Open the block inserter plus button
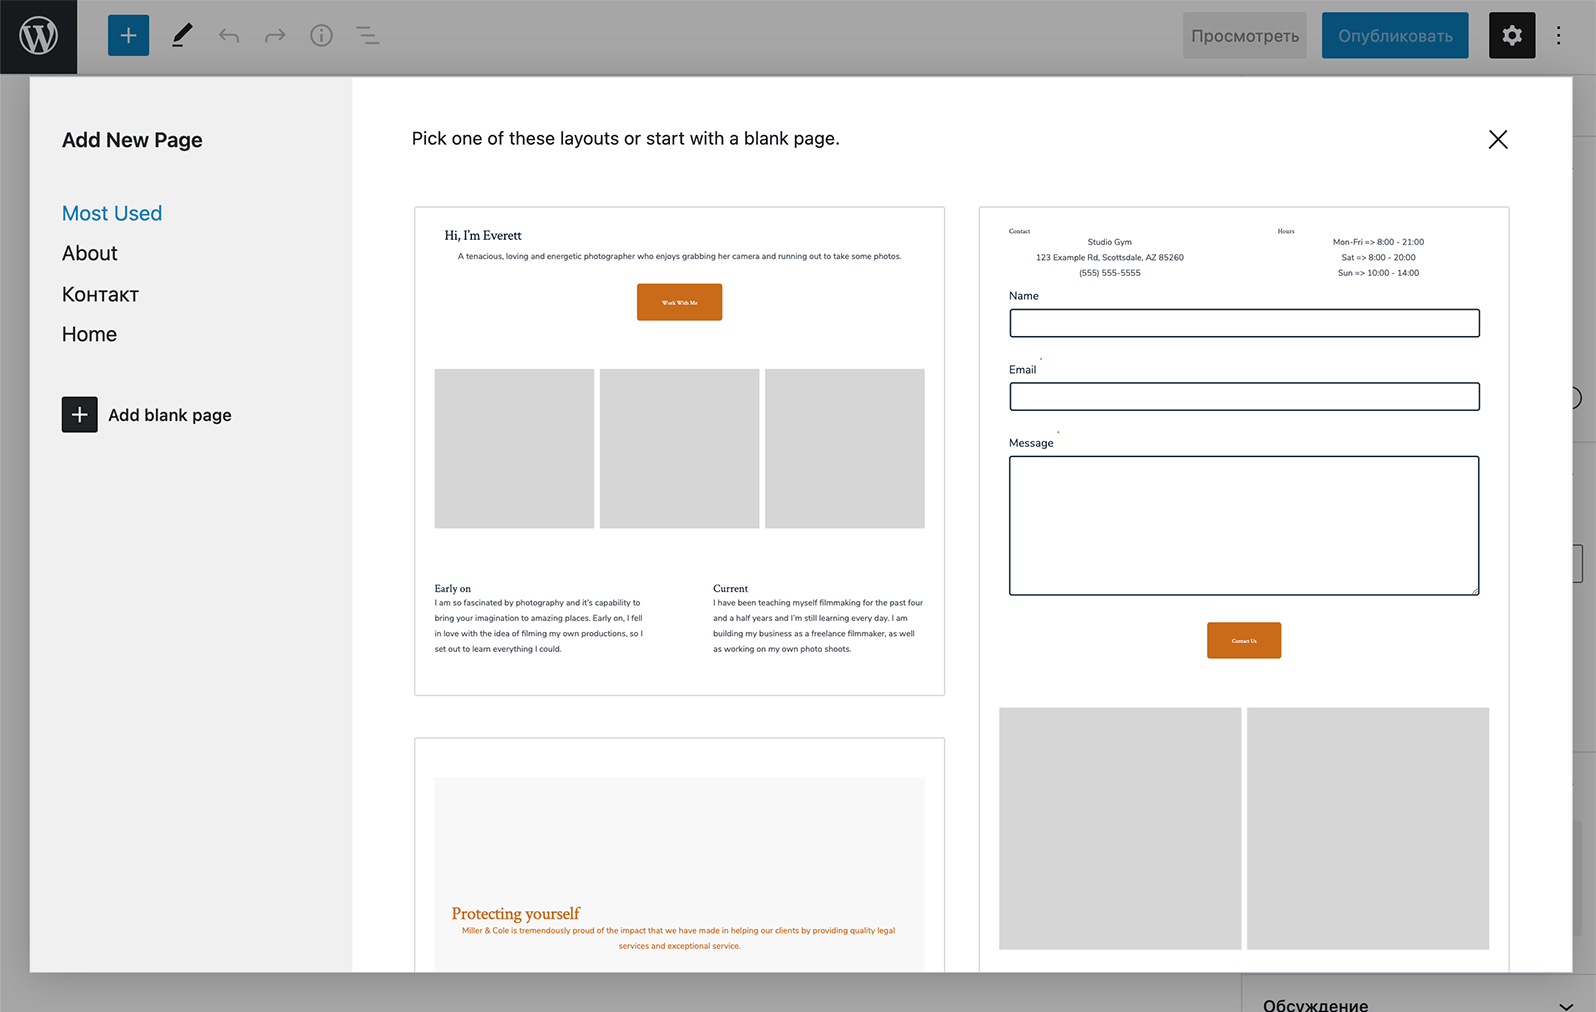The image size is (1596, 1012). pos(128,36)
